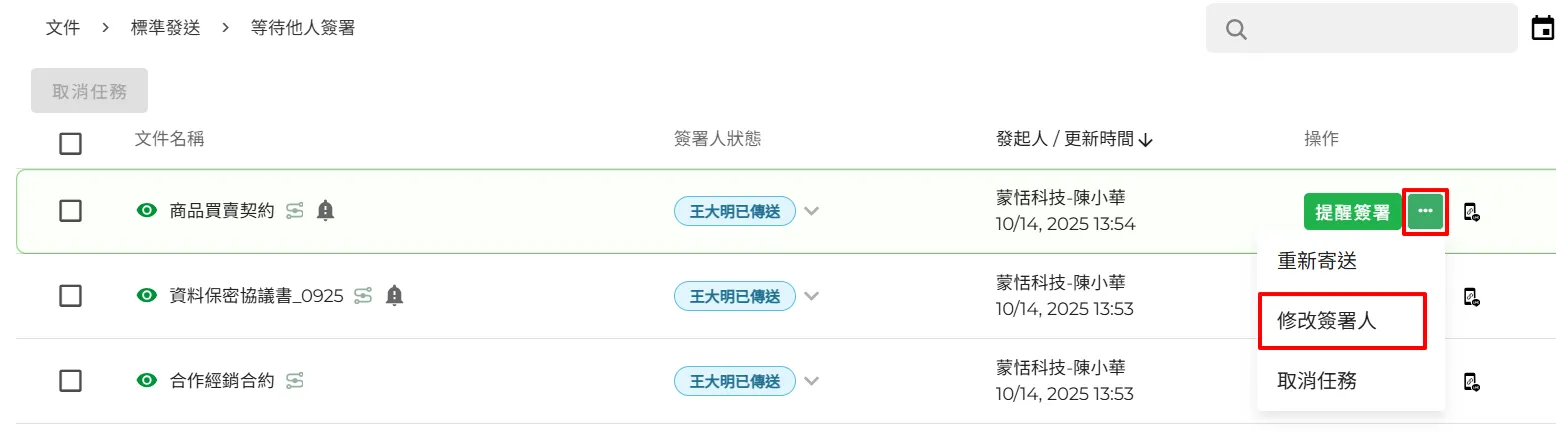Click the eye icon beside 商品買賣契約

pyautogui.click(x=147, y=211)
